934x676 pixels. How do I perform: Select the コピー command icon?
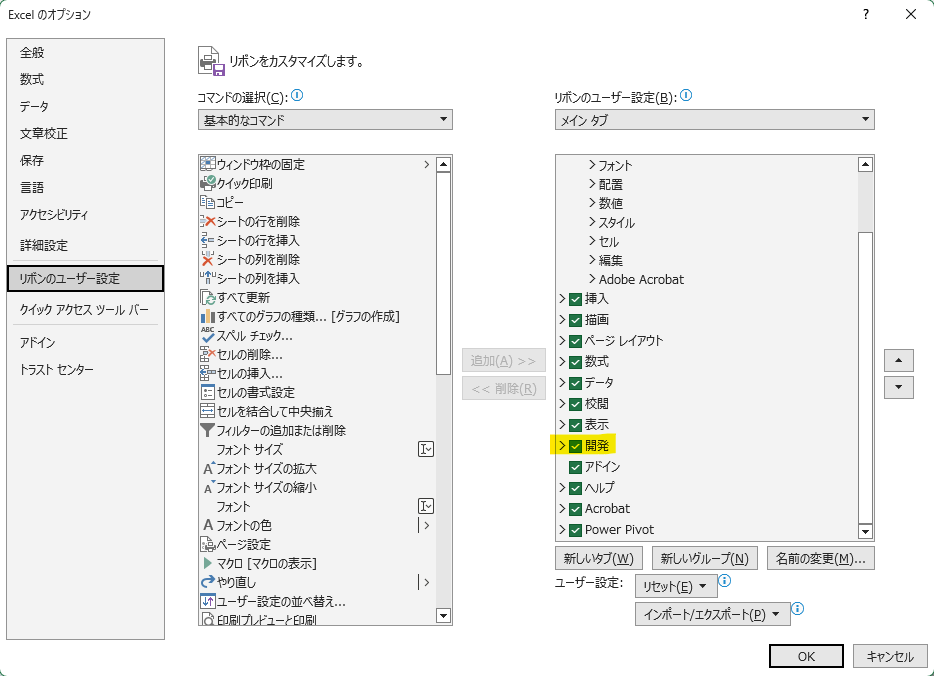pos(208,202)
